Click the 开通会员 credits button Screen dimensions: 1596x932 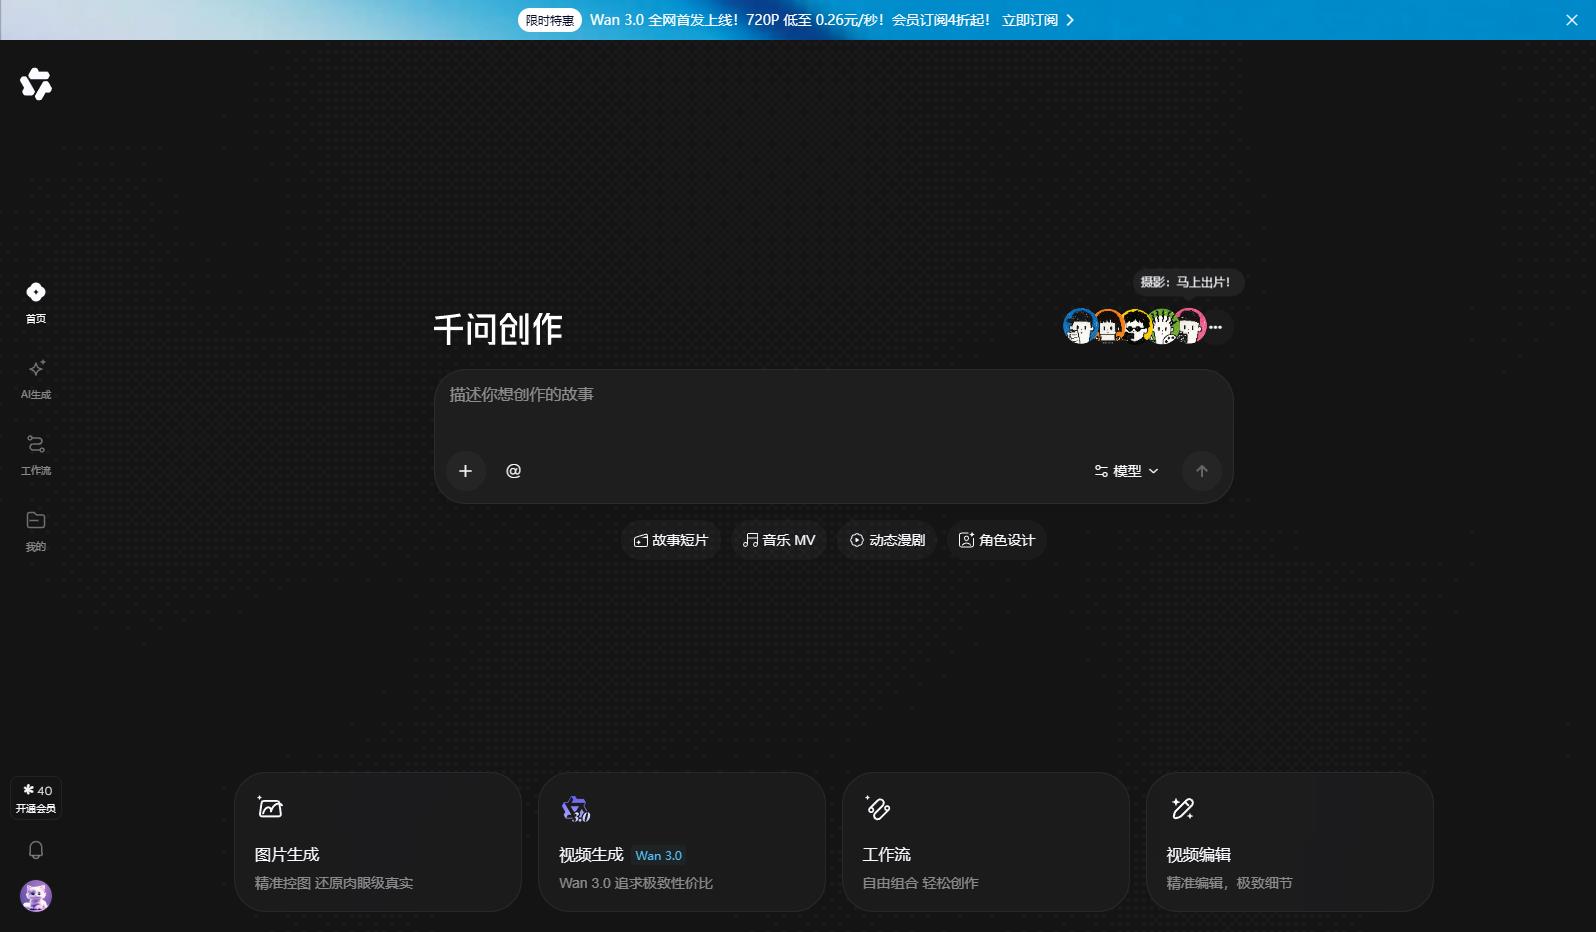[36, 798]
